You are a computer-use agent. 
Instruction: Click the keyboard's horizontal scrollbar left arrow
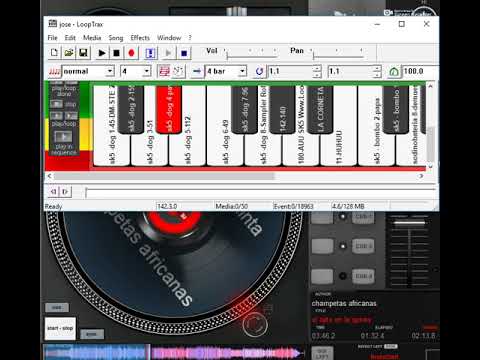[x=49, y=176]
